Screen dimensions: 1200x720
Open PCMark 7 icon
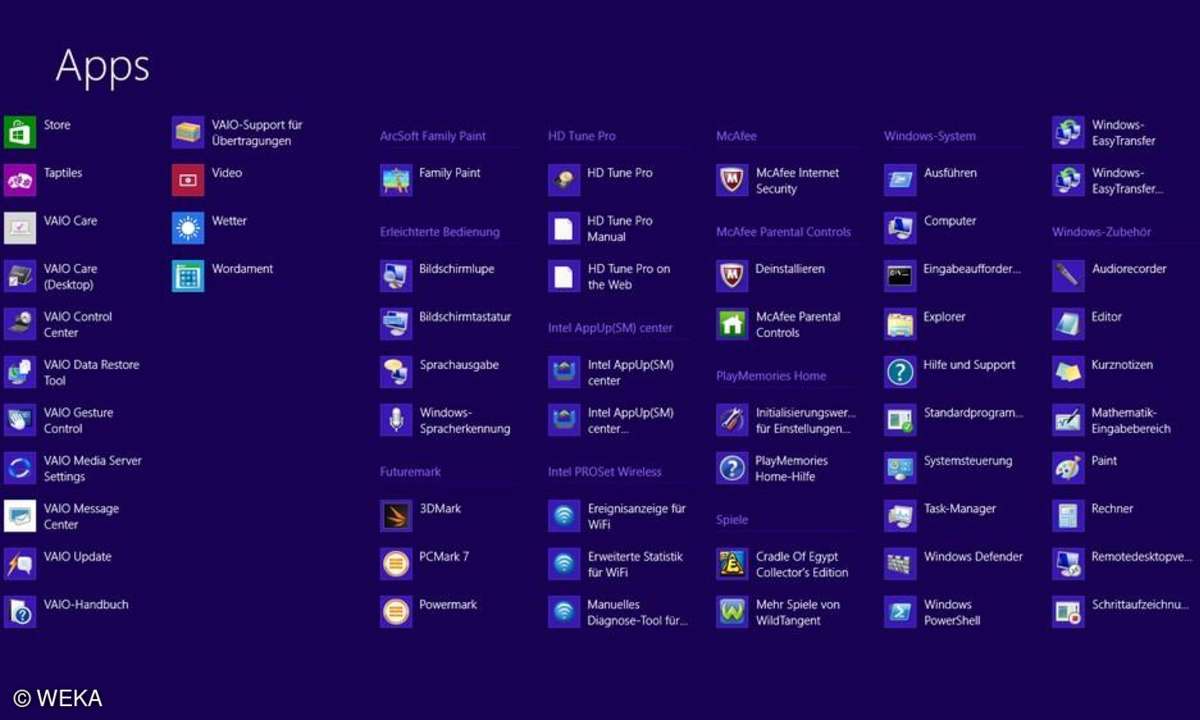pos(396,564)
